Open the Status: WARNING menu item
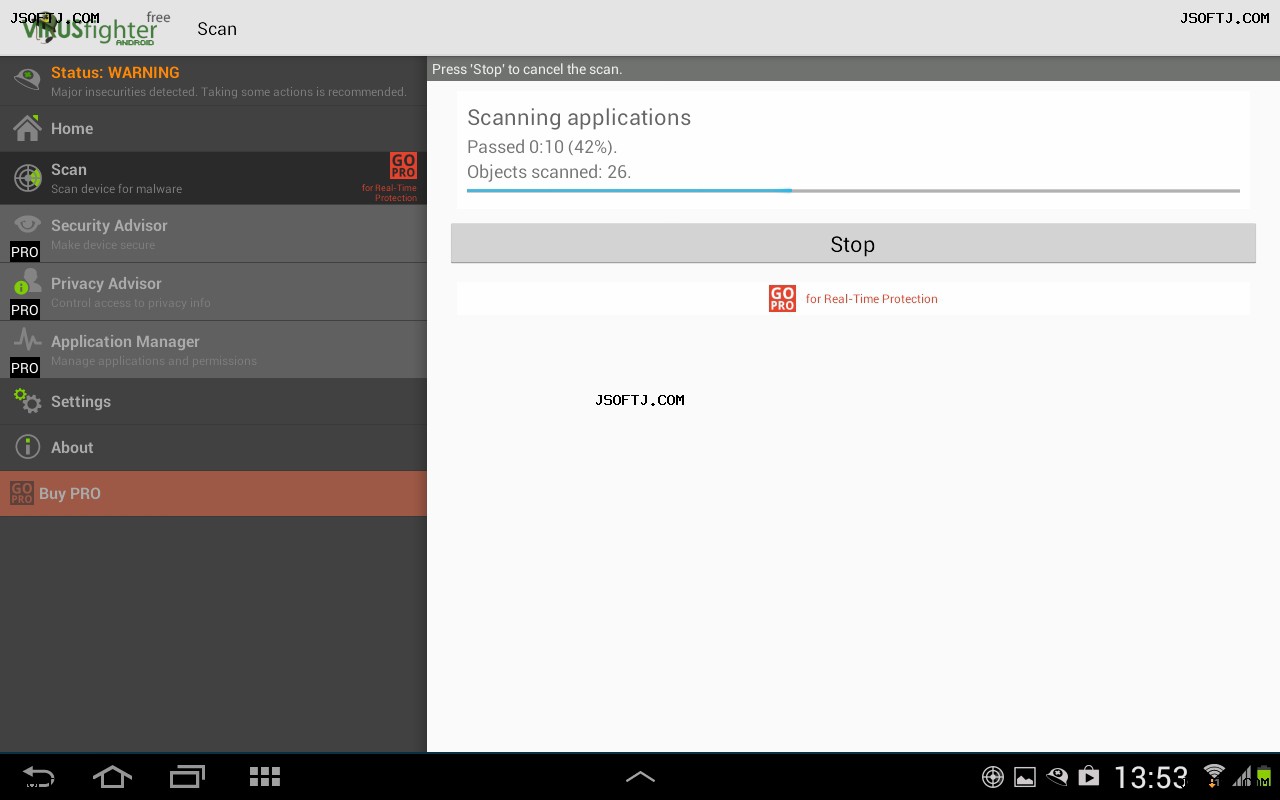 (x=213, y=81)
